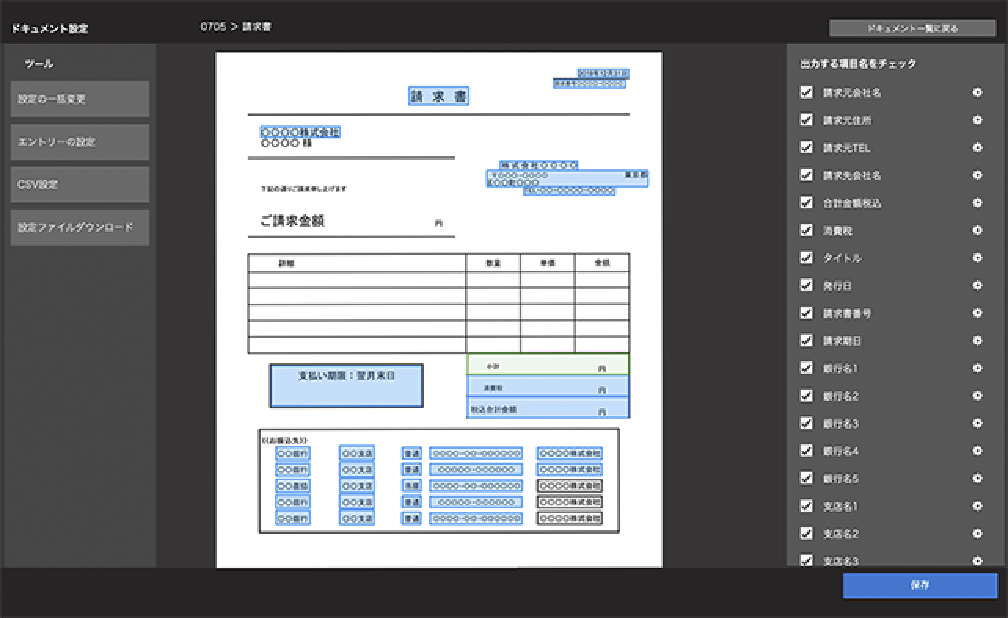Click the gear icon next to 消費税
Image resolution: width=1008 pixels, height=618 pixels.
977,231
